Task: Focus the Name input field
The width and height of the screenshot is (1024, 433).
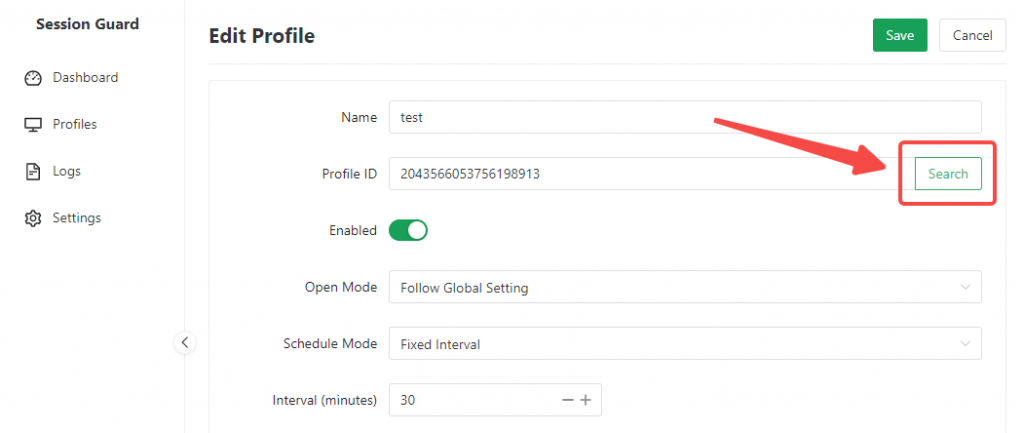Action: [x=684, y=117]
